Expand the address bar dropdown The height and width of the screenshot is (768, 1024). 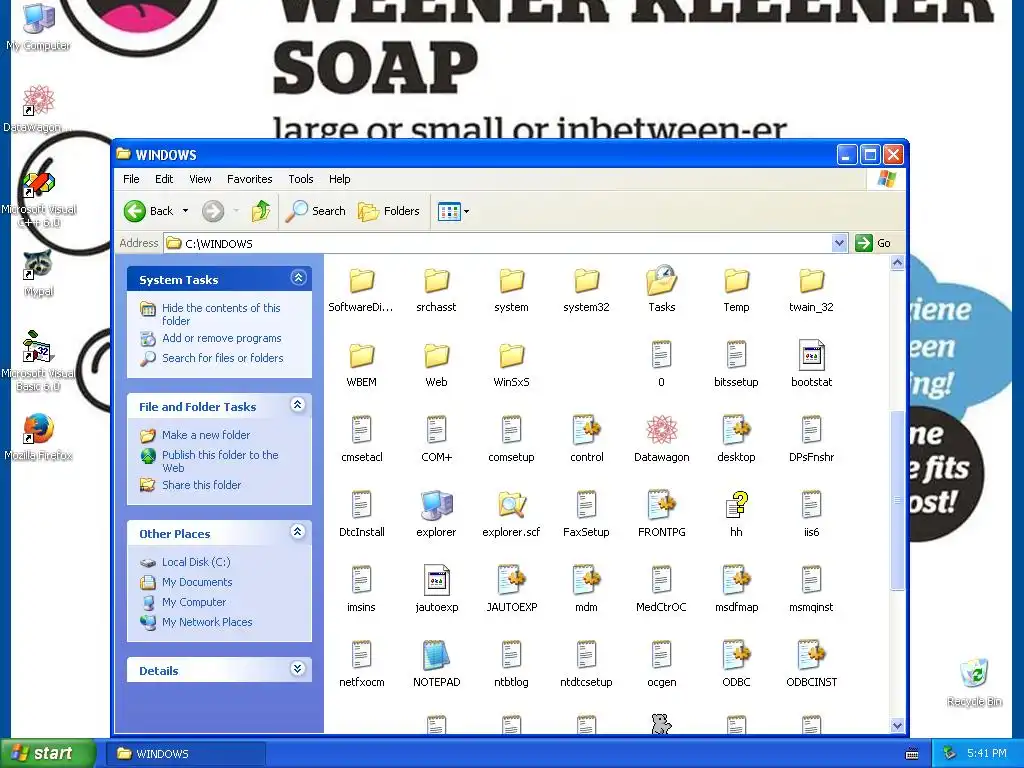click(839, 243)
